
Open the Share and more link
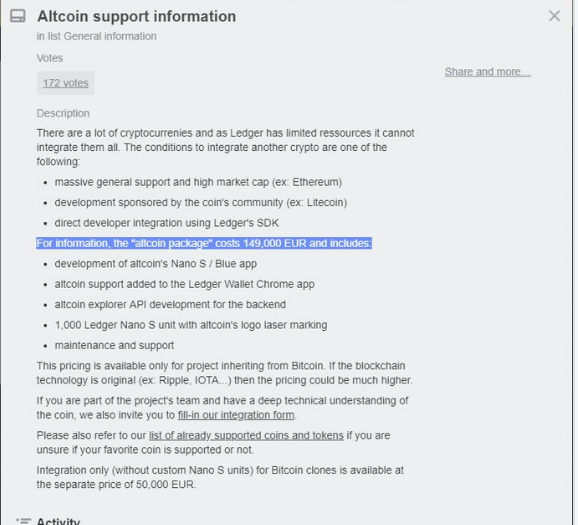coord(488,72)
